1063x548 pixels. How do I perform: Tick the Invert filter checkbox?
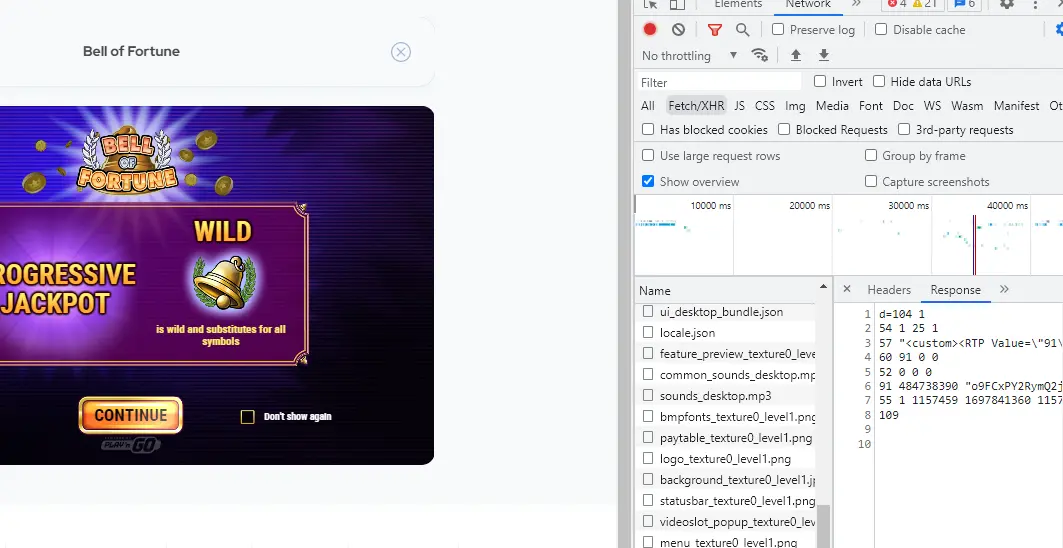coord(820,81)
